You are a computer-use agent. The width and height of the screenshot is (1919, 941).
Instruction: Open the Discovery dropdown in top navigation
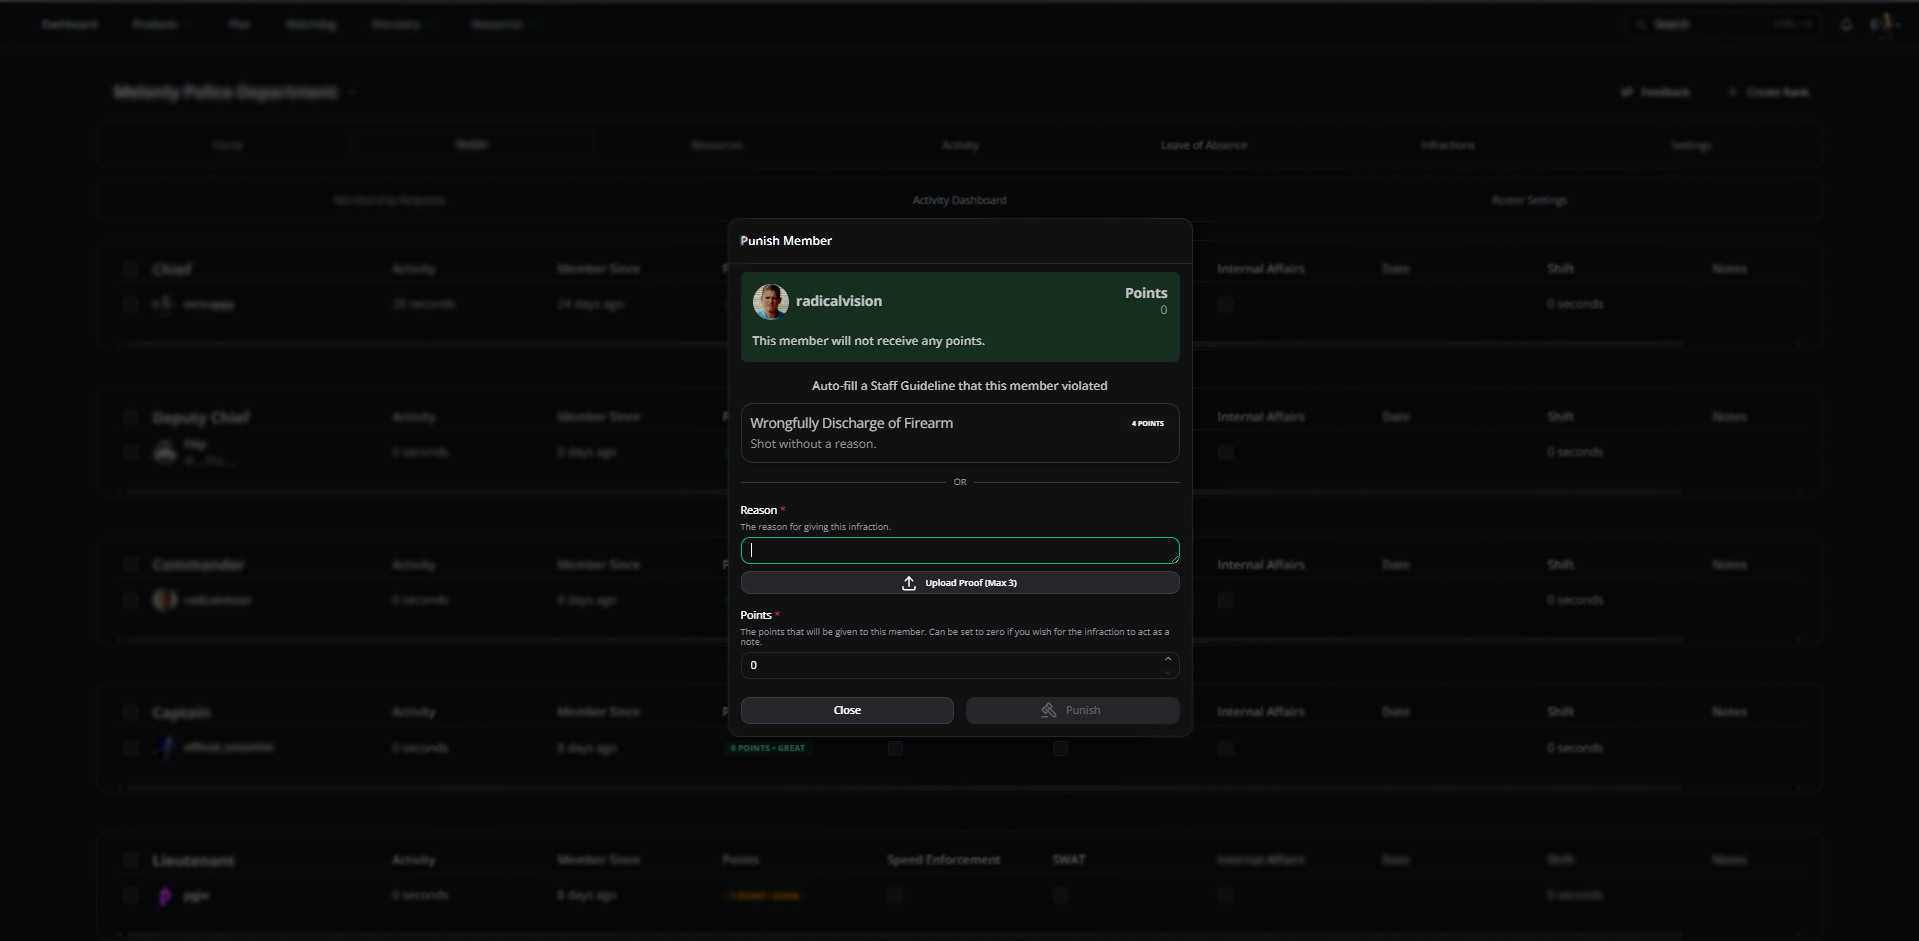[401, 24]
